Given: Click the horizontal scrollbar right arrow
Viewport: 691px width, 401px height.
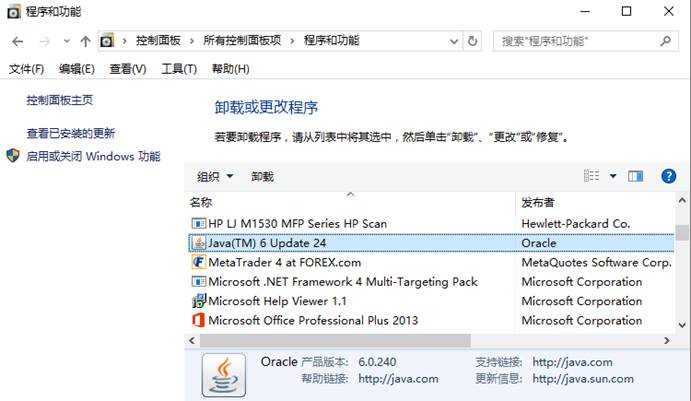Looking at the screenshot, I should click(667, 341).
